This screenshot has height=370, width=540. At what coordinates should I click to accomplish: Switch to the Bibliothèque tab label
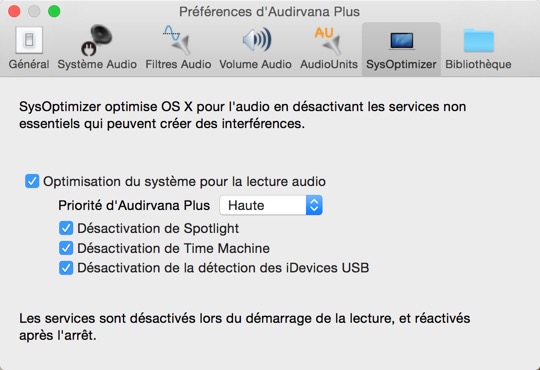(x=478, y=64)
